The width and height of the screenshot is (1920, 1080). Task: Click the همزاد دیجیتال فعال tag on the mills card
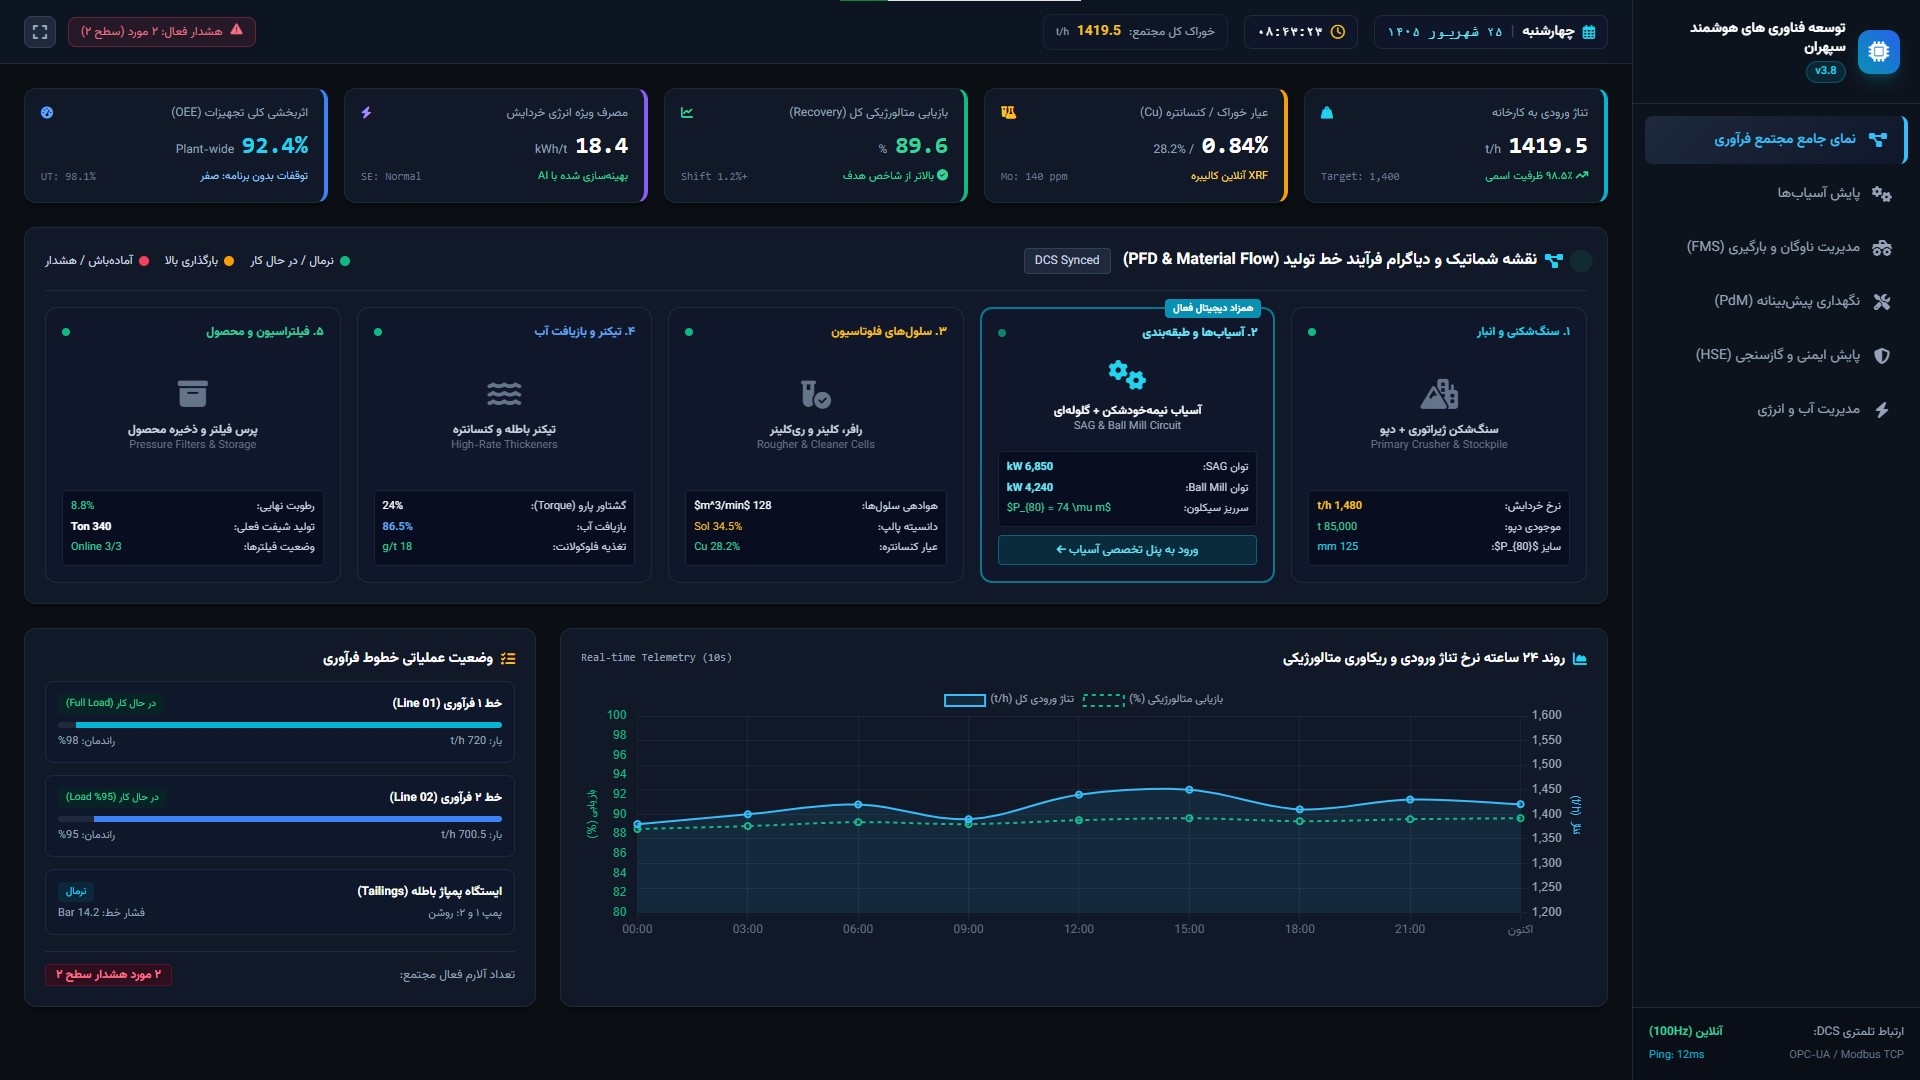(x=1212, y=308)
